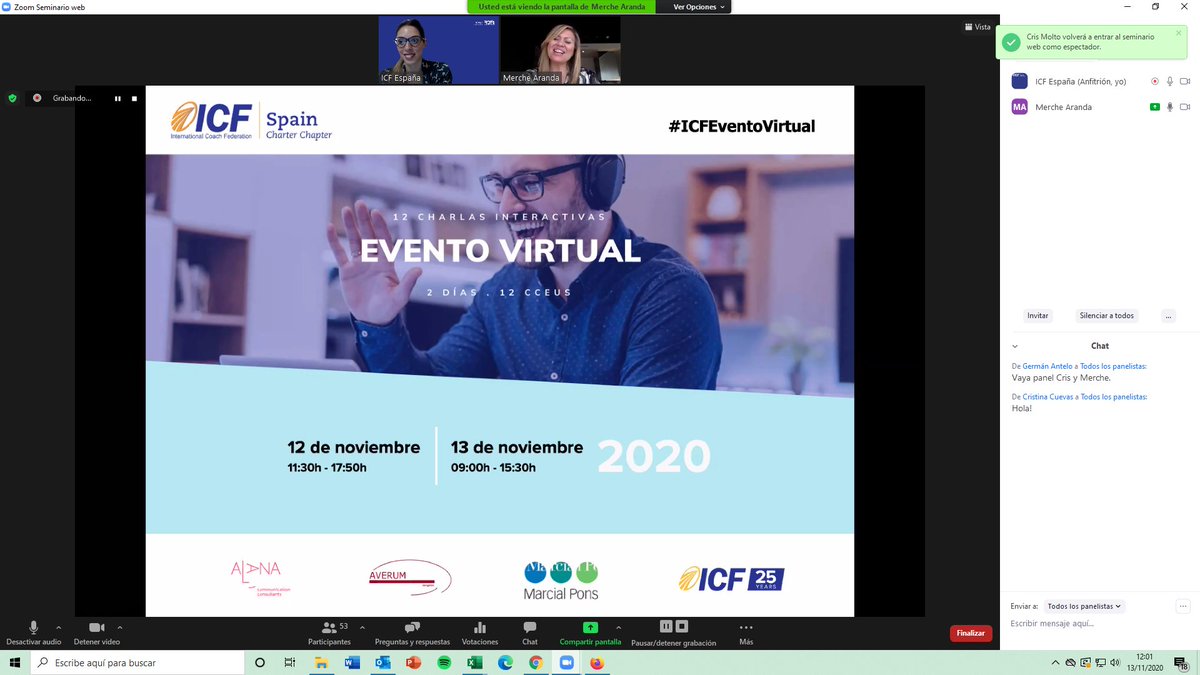Open the Votaciones polls
The height and width of the screenshot is (675, 1200).
coord(480,632)
